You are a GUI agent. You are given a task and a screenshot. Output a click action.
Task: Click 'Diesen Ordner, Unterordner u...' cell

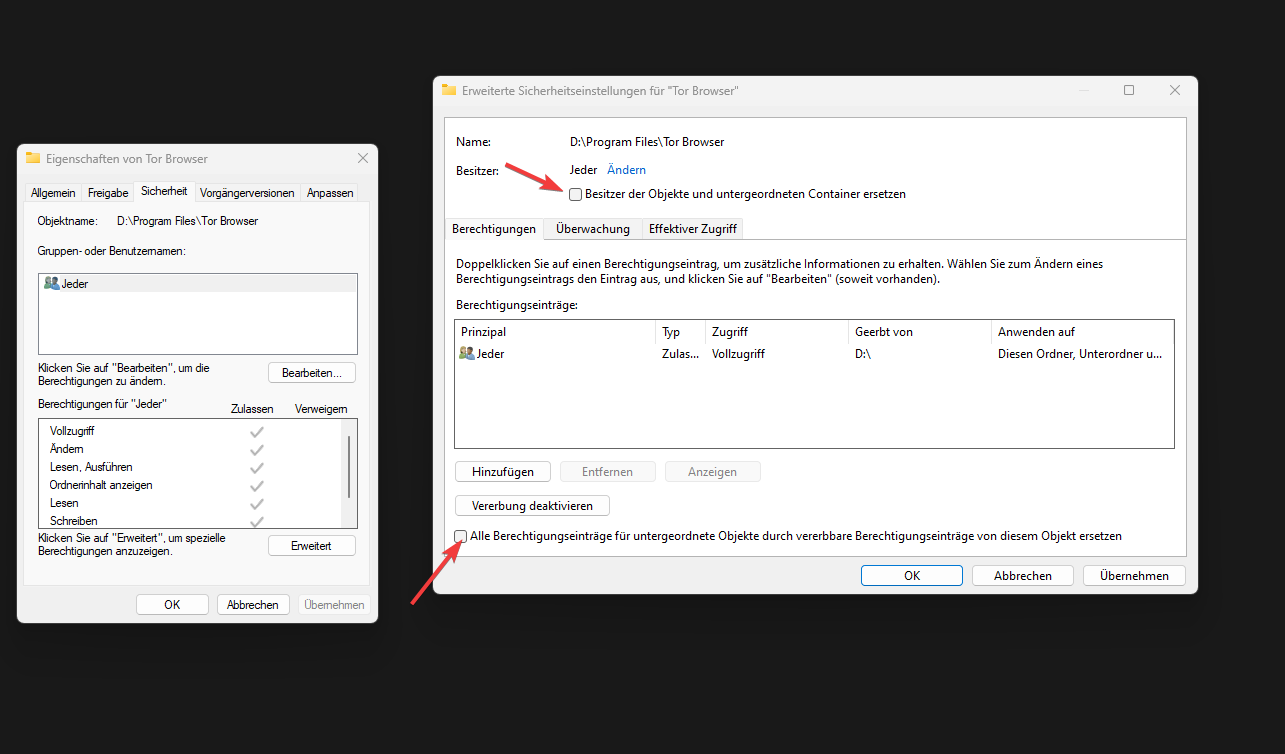(x=1080, y=354)
